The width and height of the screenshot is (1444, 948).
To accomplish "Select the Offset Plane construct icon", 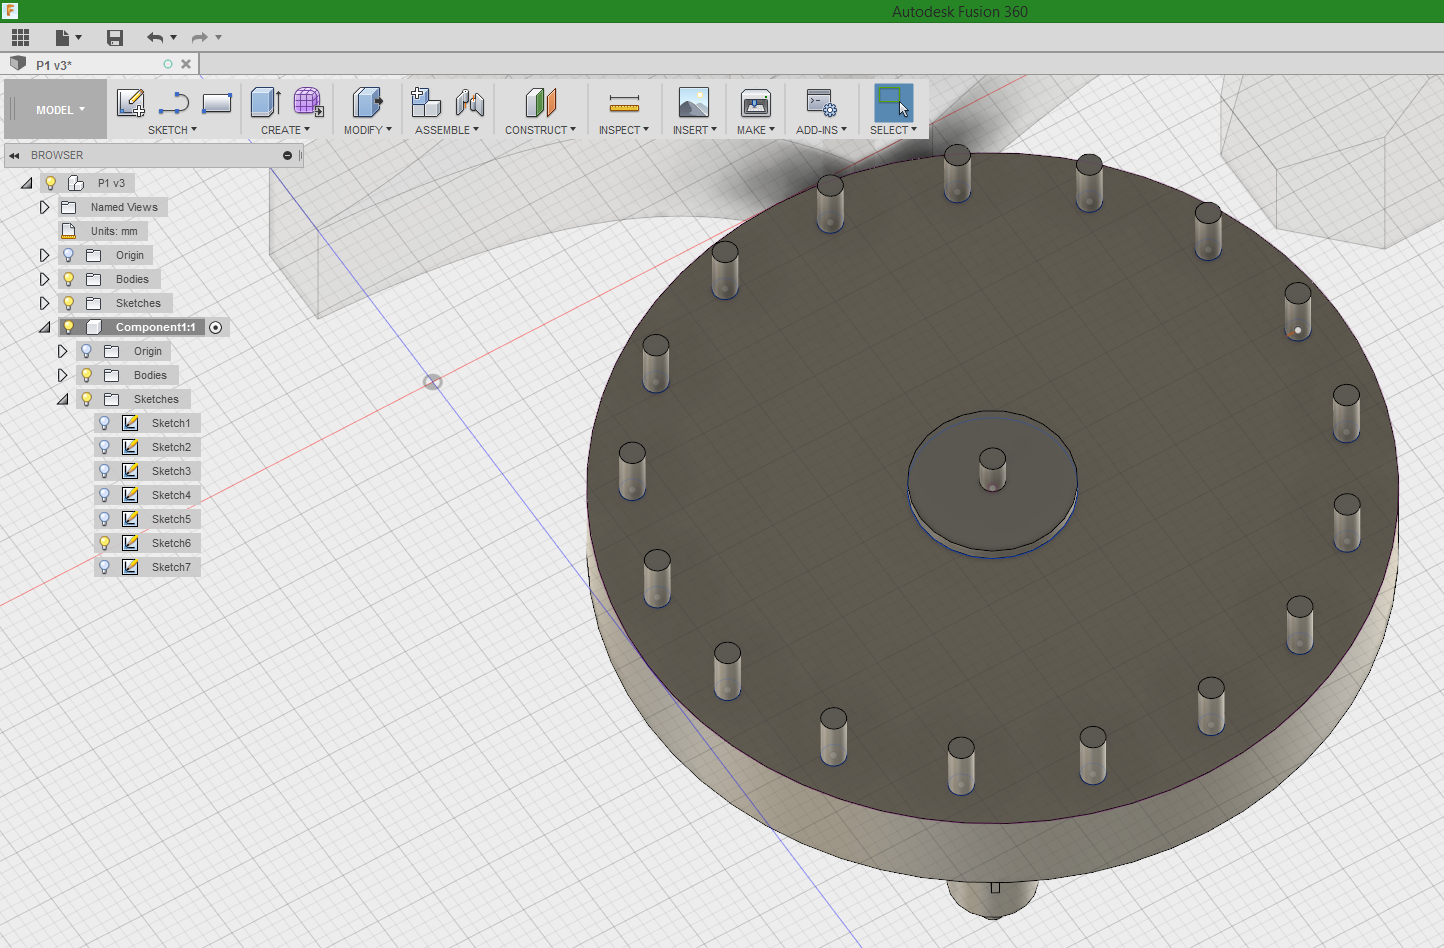I will click(x=540, y=103).
